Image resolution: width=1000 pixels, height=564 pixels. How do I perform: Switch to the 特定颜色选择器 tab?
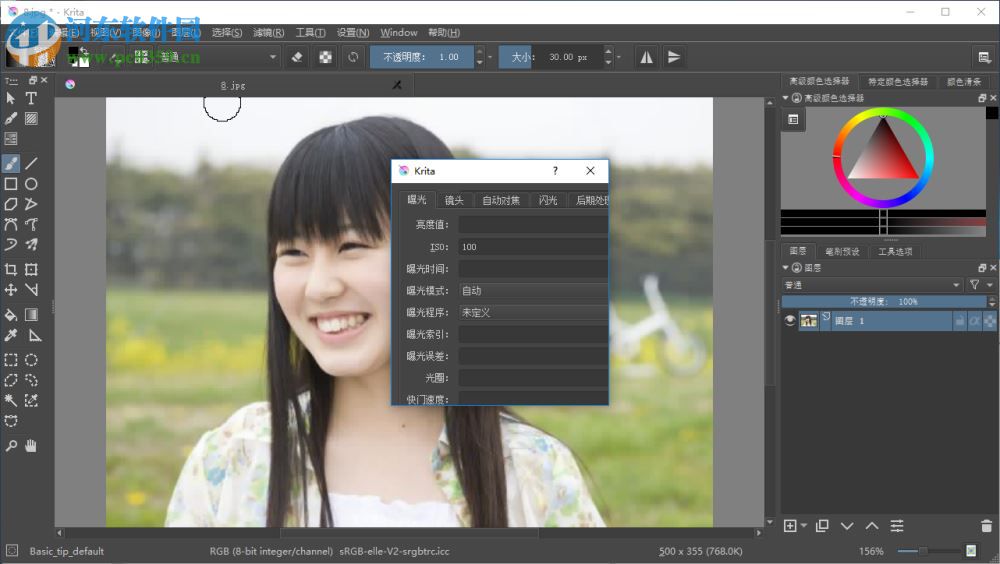pyautogui.click(x=898, y=82)
